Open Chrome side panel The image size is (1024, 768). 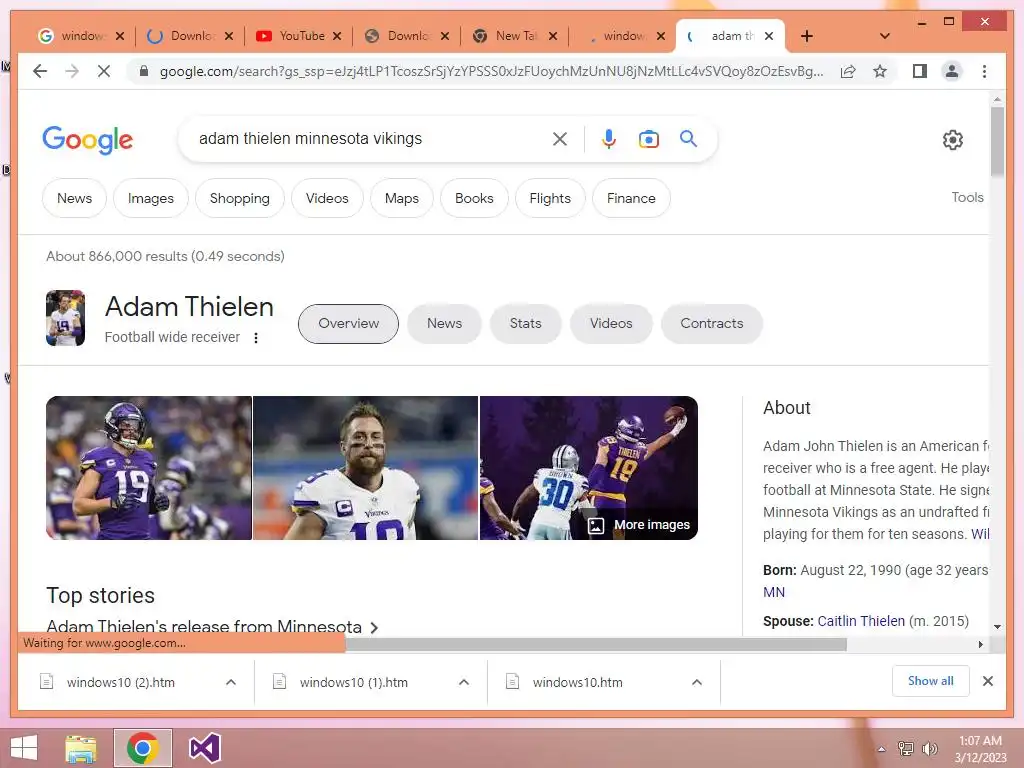[920, 71]
